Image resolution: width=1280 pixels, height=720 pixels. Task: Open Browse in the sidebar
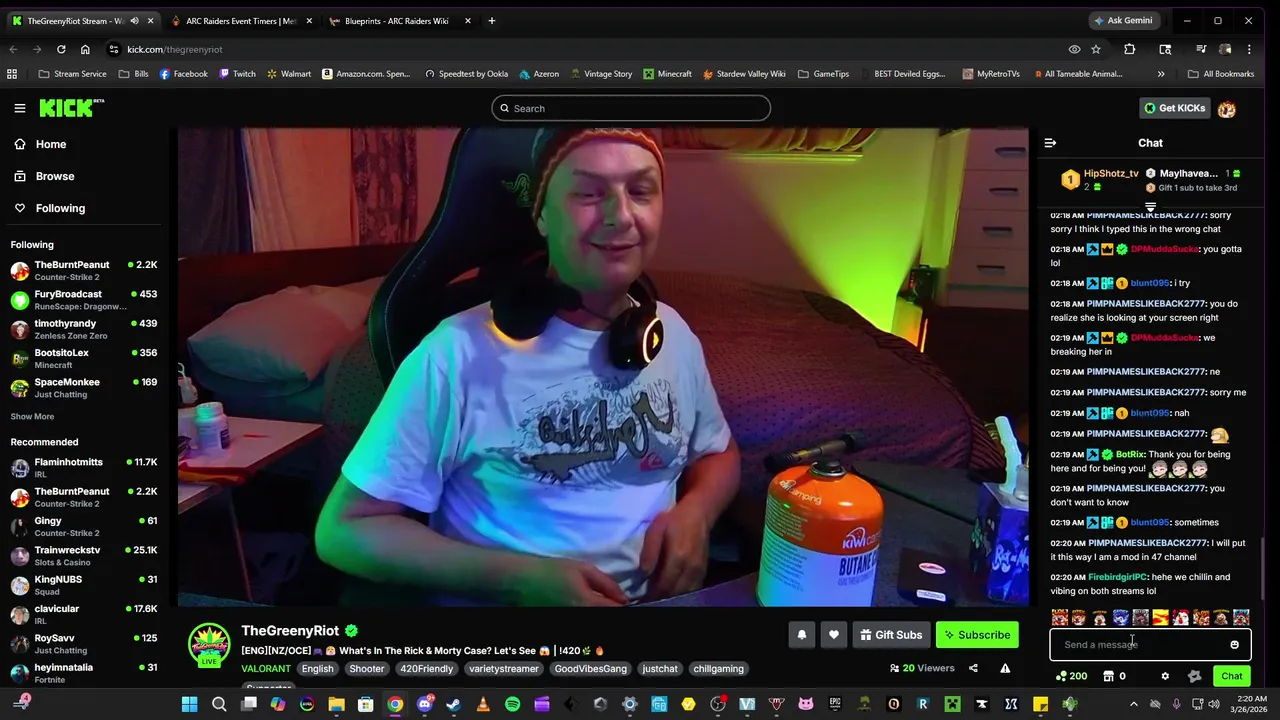click(43, 176)
